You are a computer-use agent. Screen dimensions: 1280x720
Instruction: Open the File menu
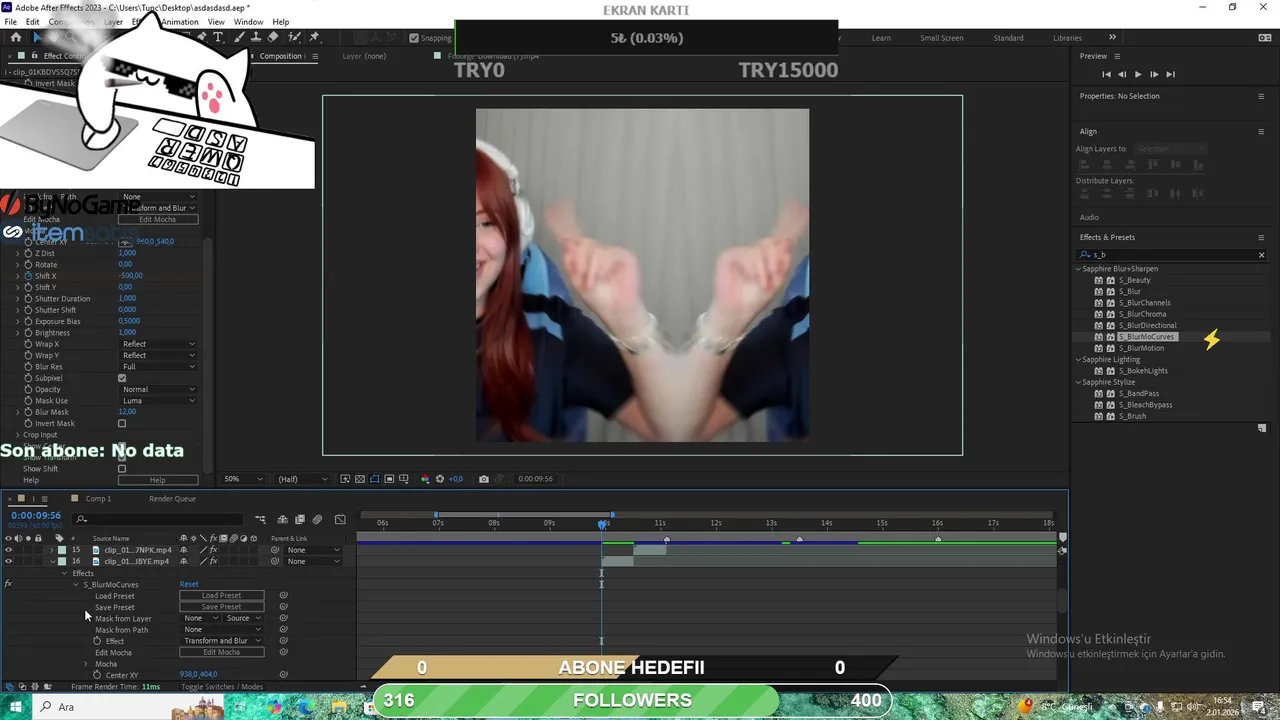[x=10, y=22]
